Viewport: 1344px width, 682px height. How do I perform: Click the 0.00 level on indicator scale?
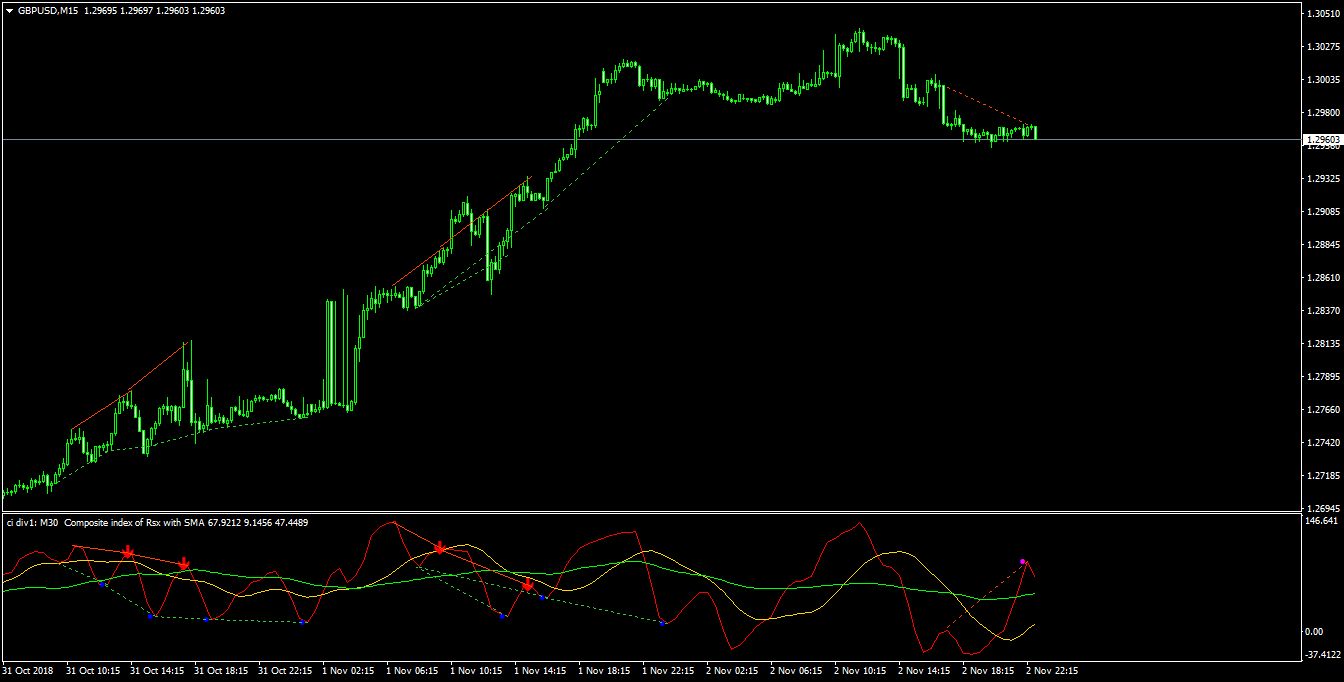(x=1314, y=631)
